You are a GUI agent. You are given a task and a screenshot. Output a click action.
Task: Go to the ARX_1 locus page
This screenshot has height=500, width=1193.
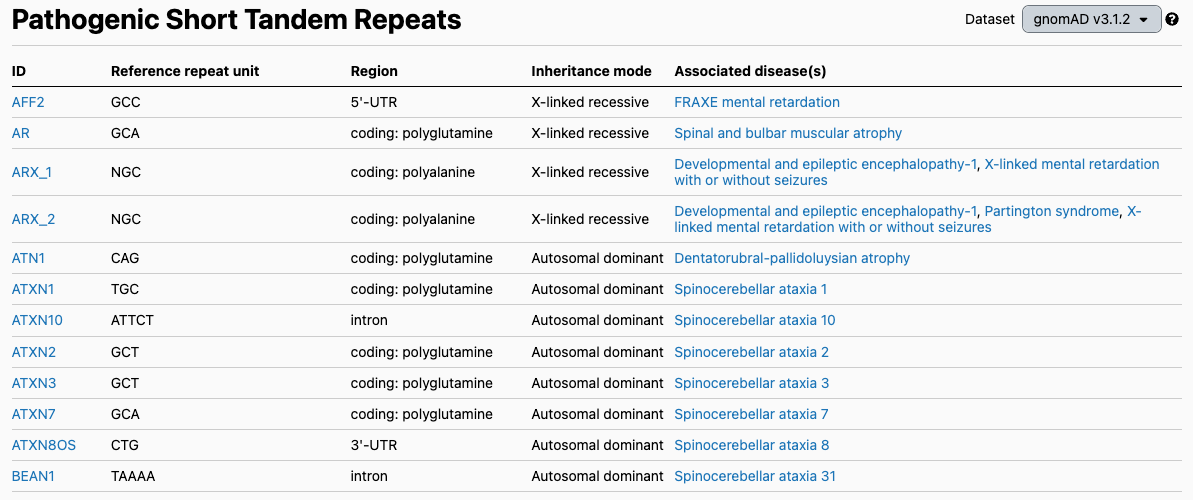(x=32, y=172)
